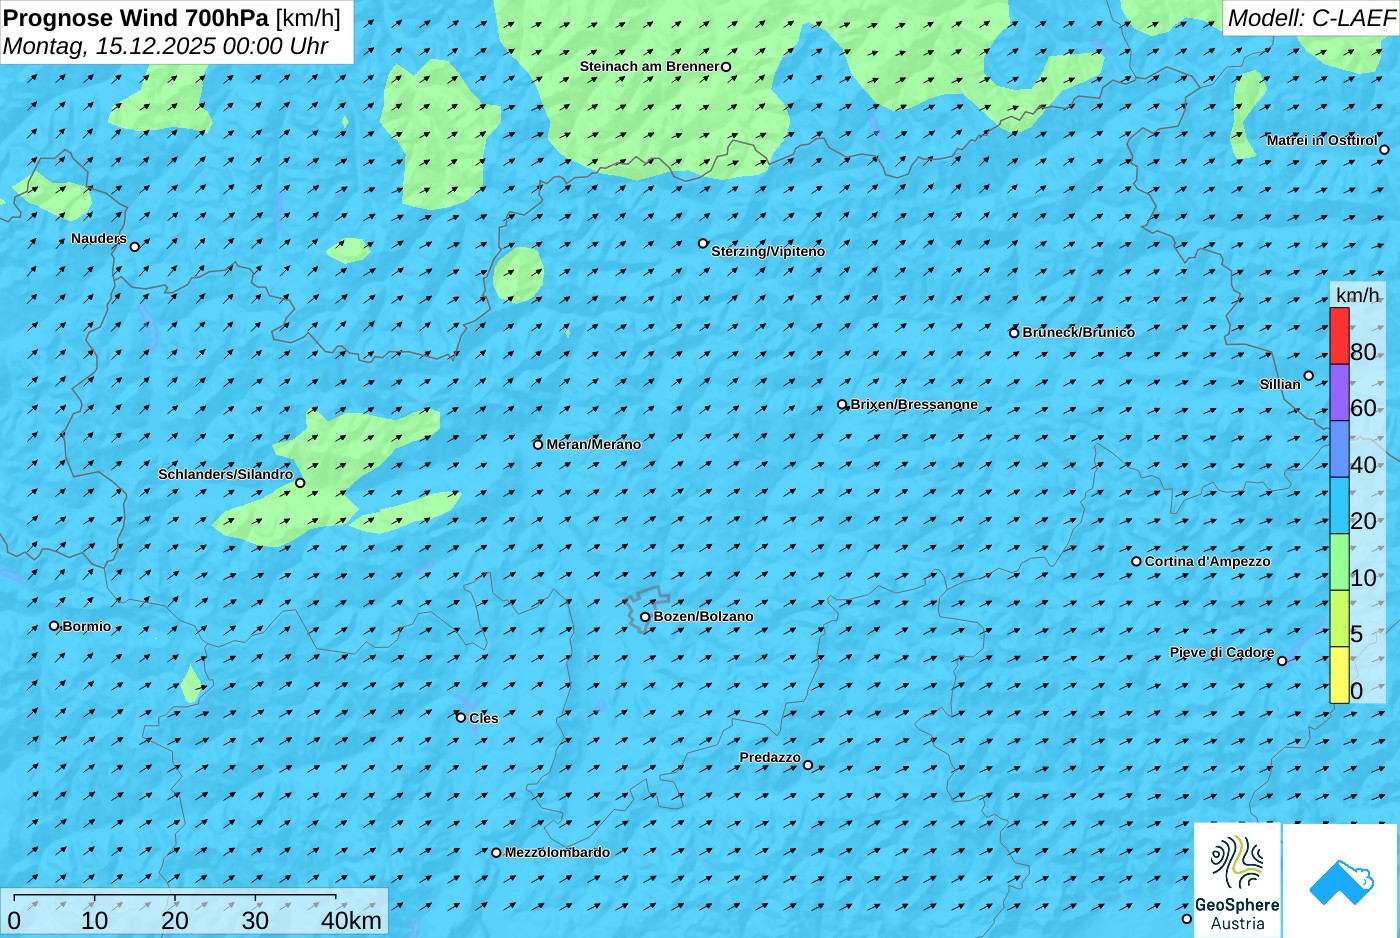Select the Sterzing/Vipiteno location marker
Image resolution: width=1400 pixels, height=938 pixels.
(x=703, y=243)
